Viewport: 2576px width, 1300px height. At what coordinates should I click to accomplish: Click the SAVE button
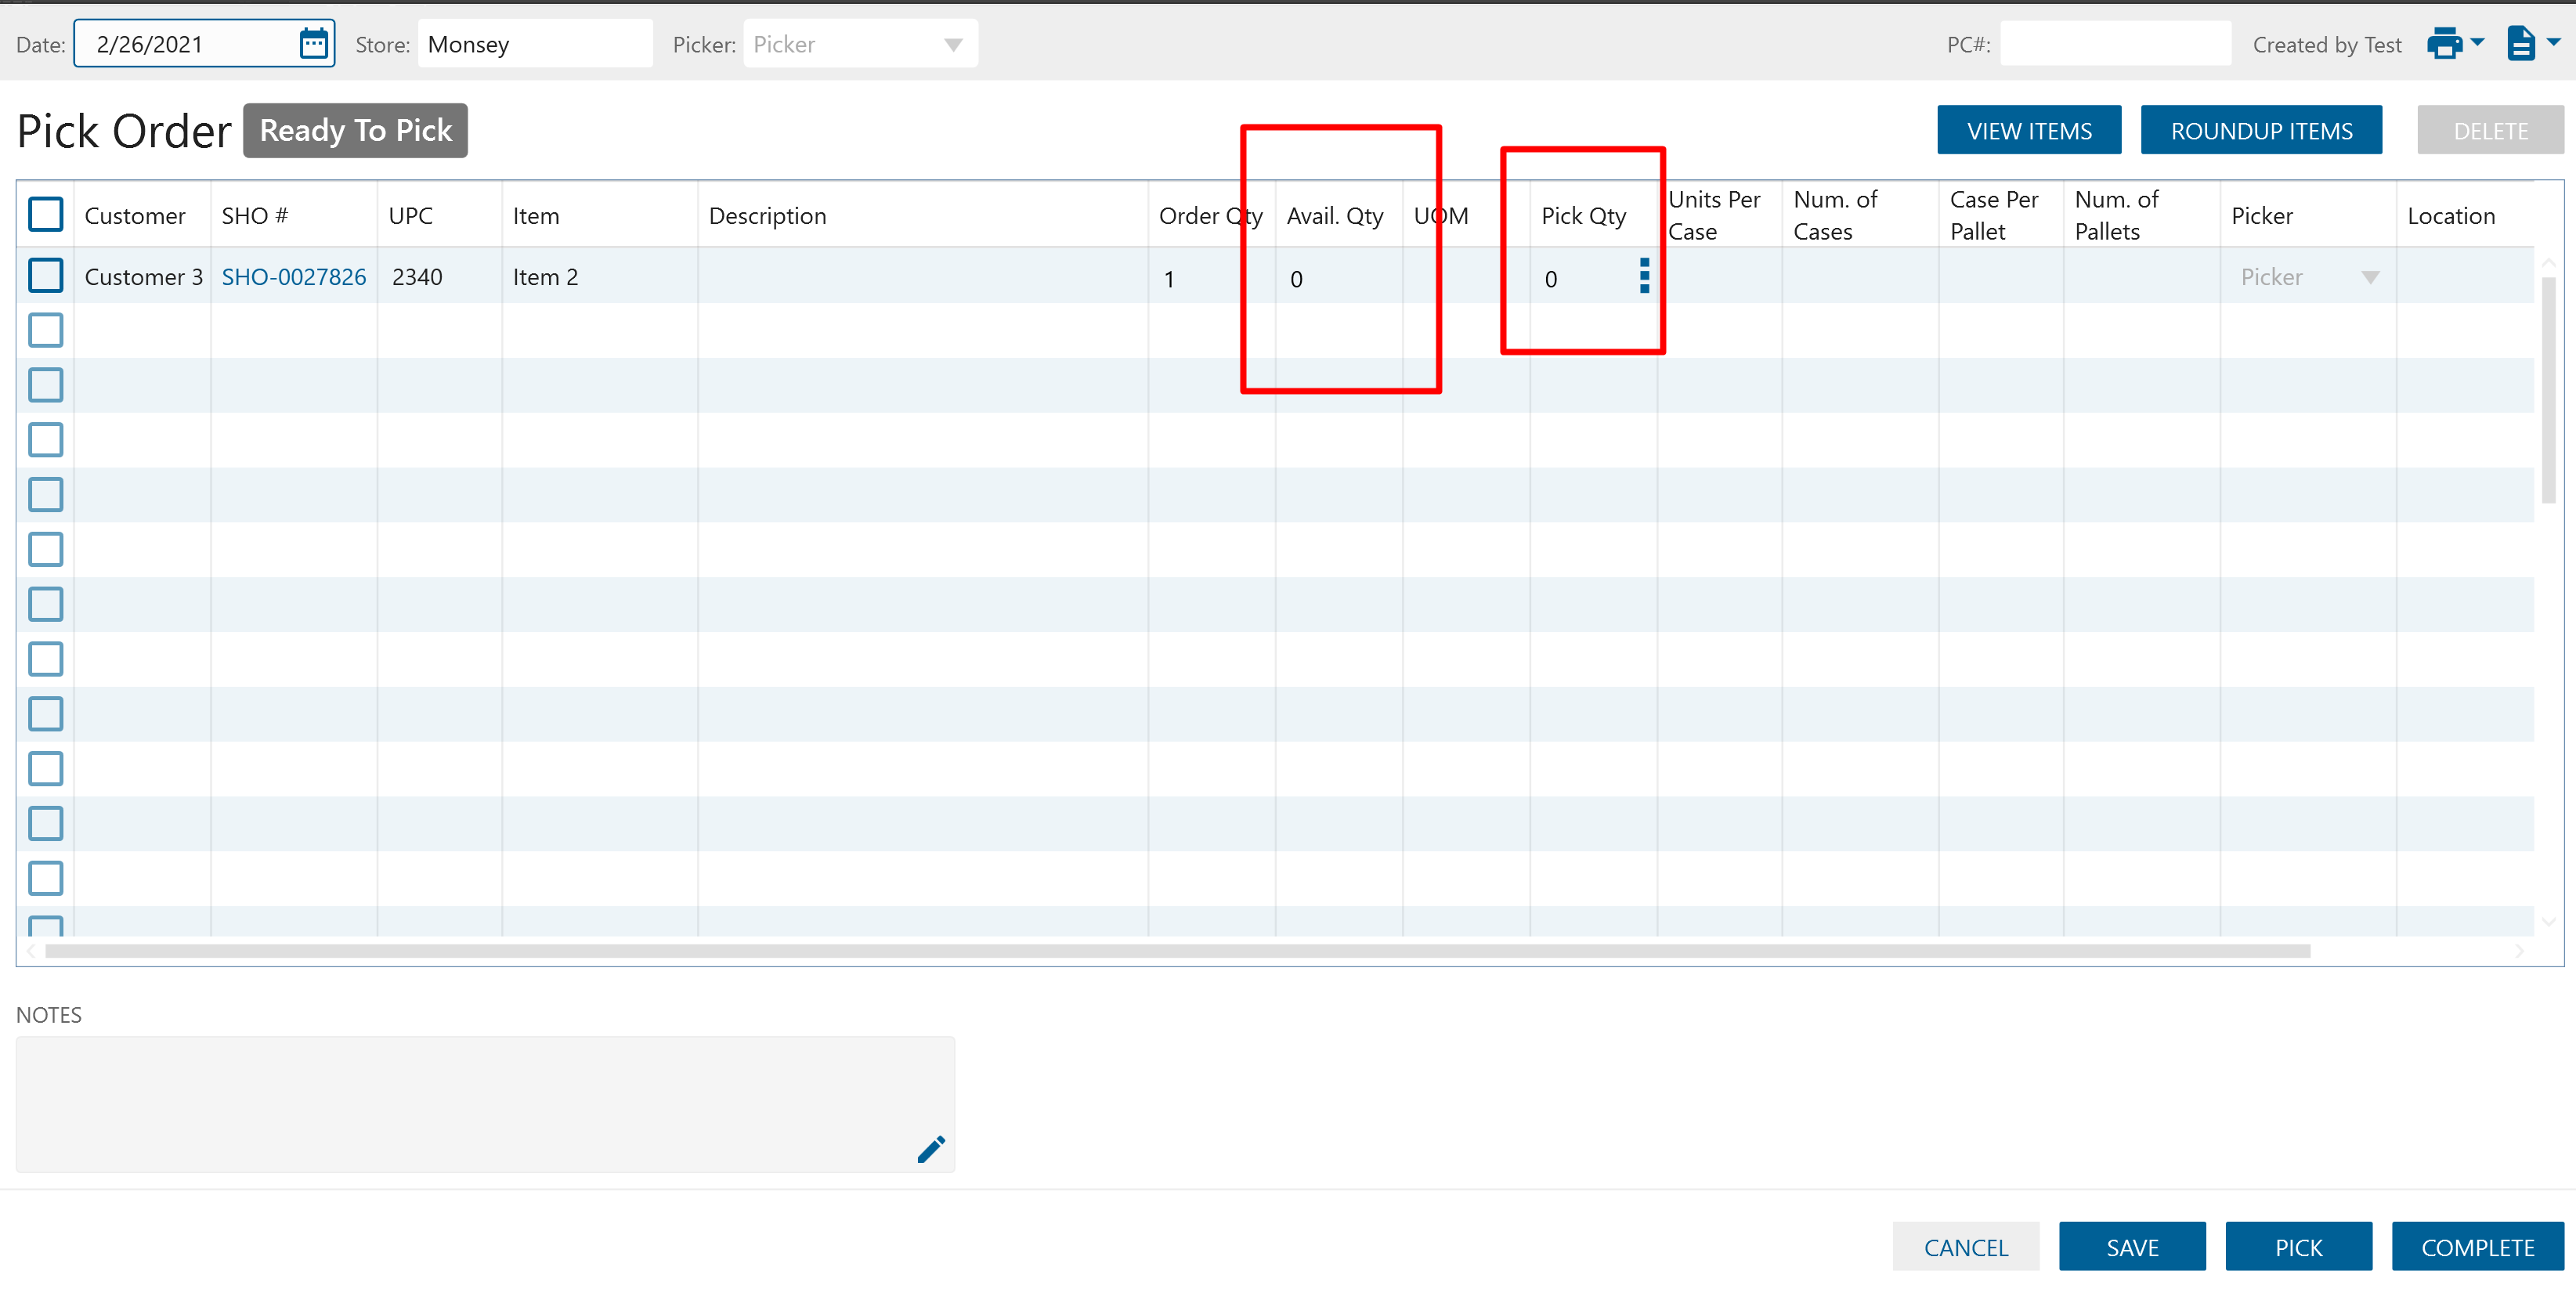click(2131, 1247)
